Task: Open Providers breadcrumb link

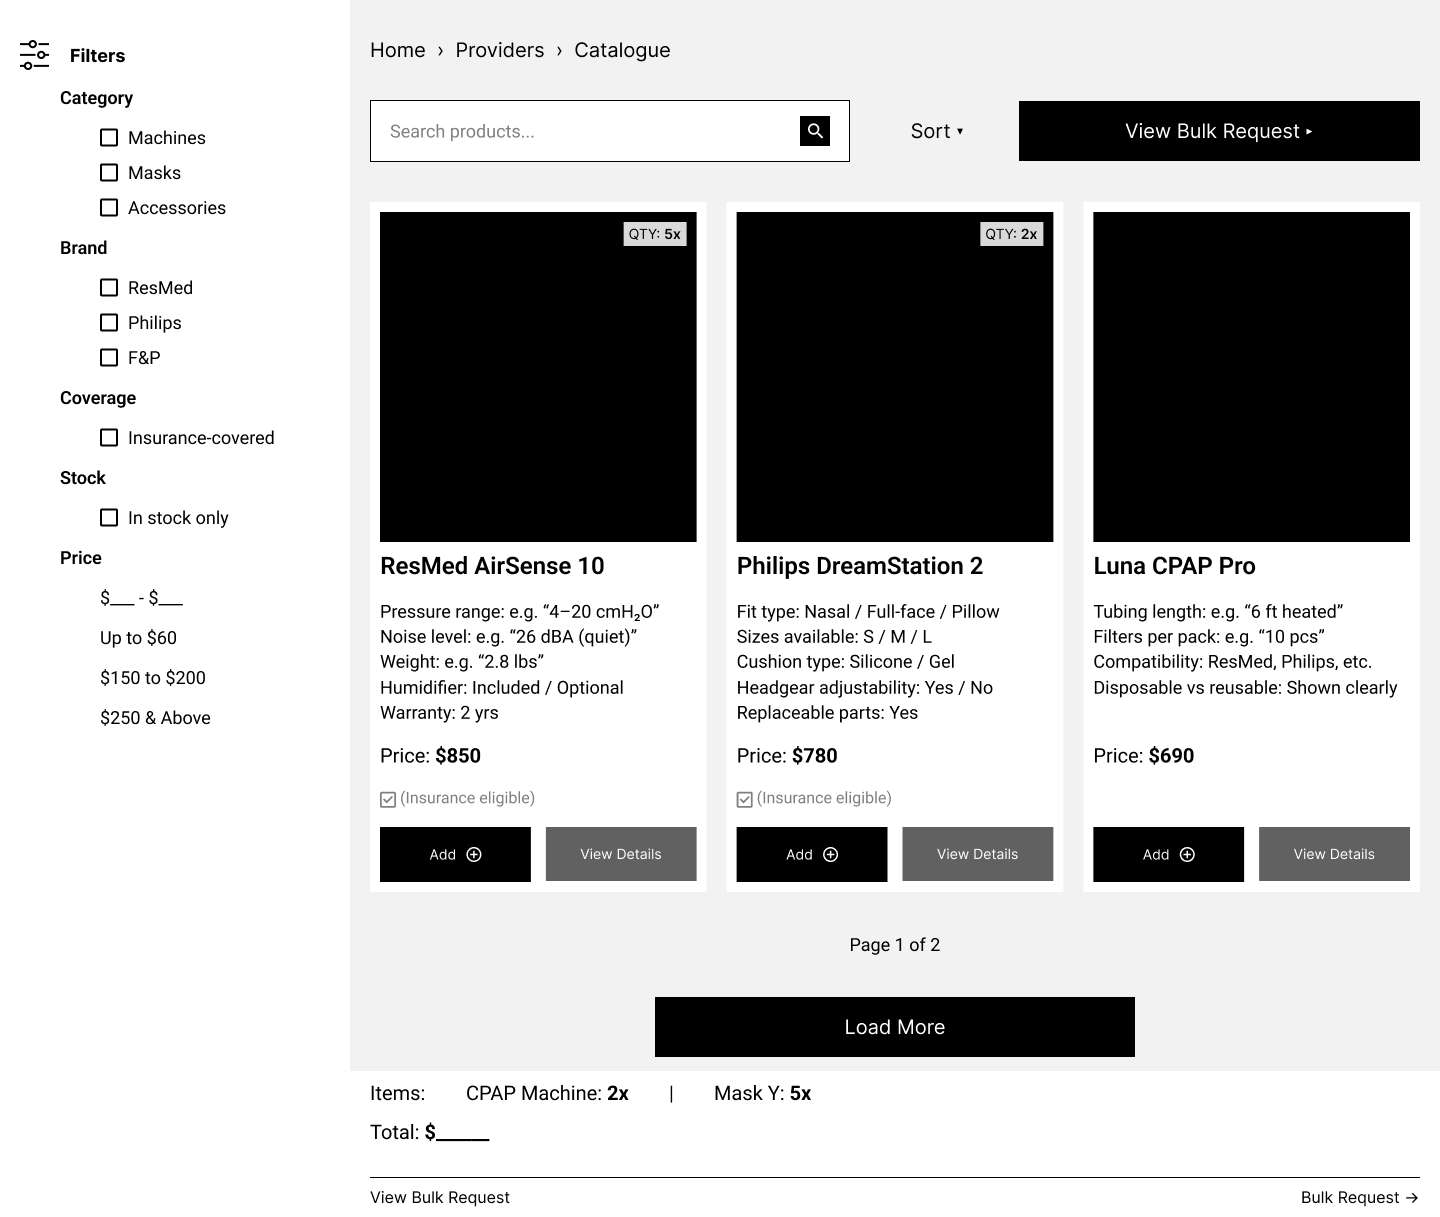Action: pyautogui.click(x=500, y=50)
